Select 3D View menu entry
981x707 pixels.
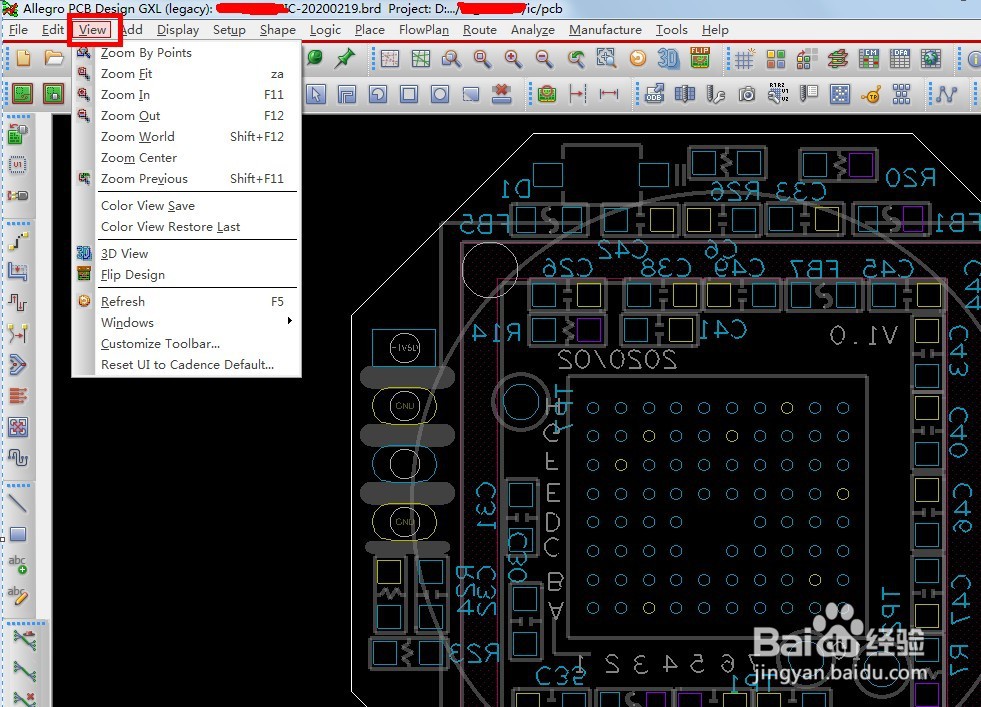pos(186,253)
